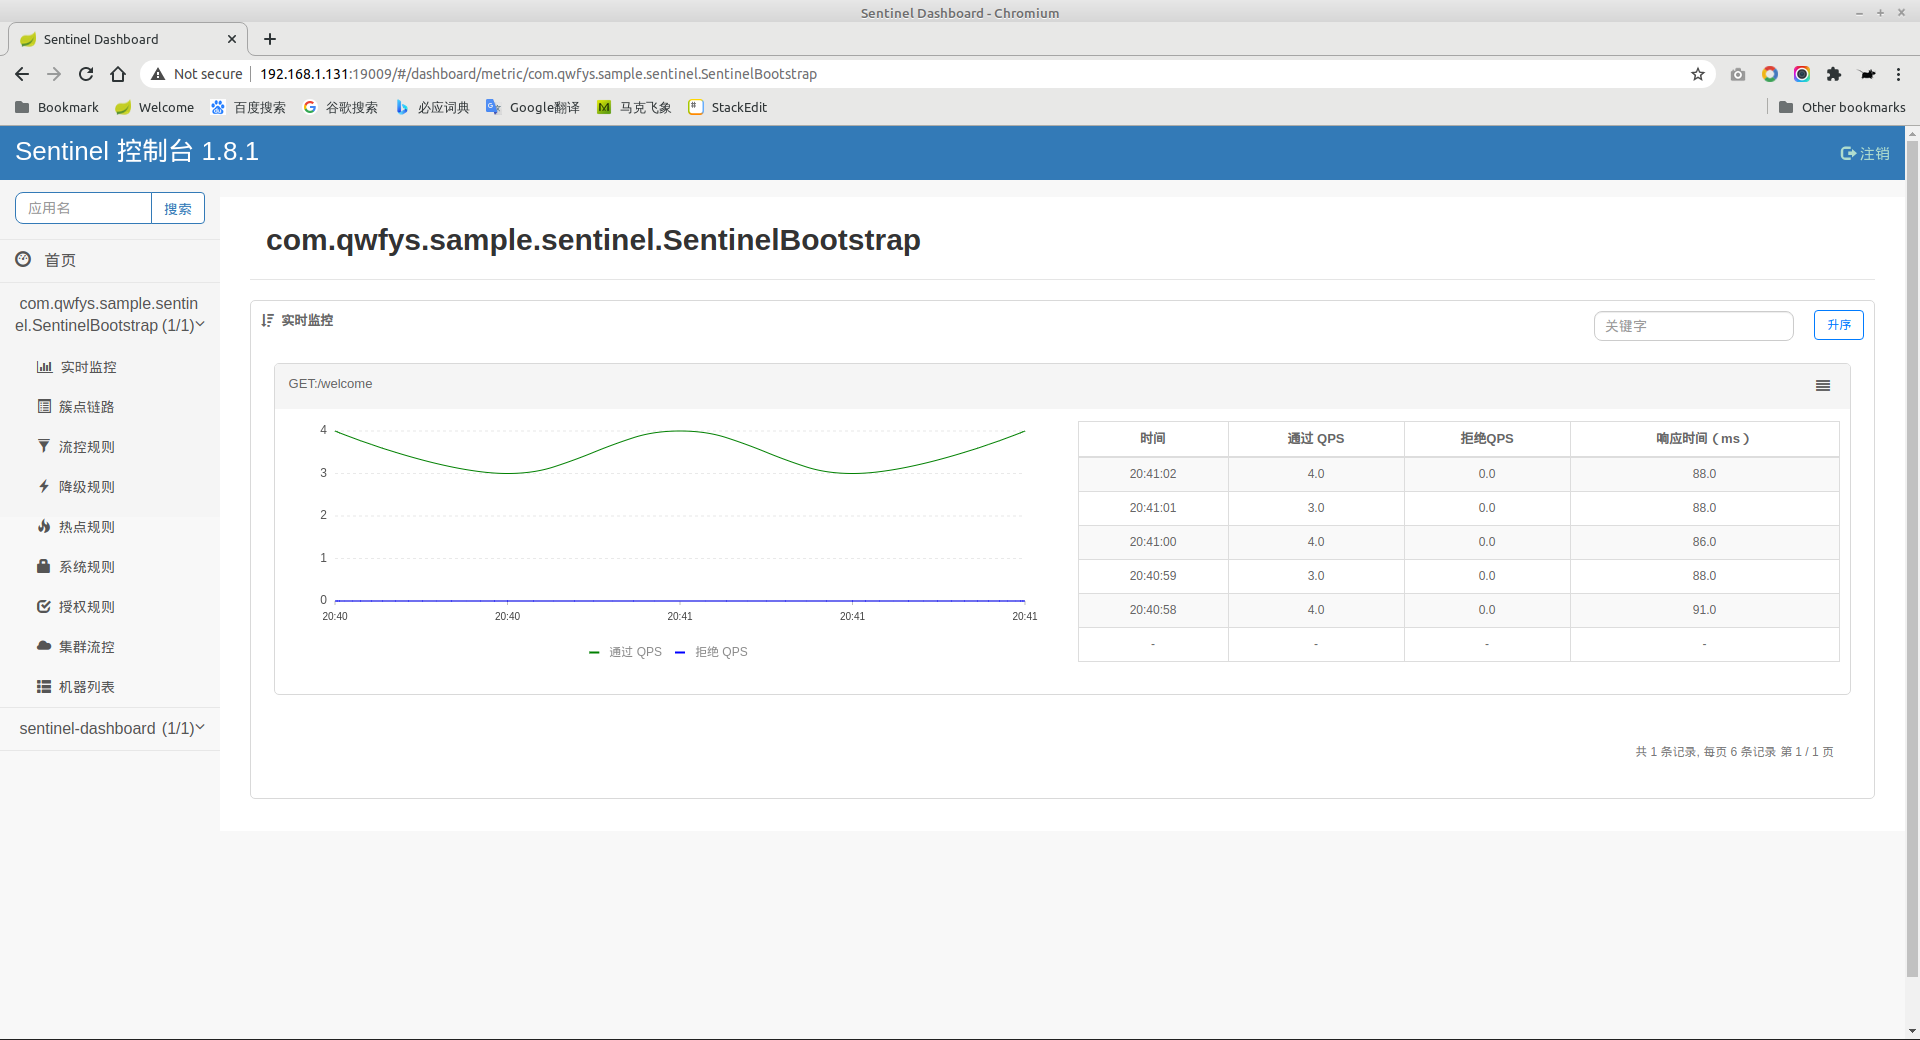Collapse com.qwfys.sample.sentinel.SentinelBootstrap app menu
1920x1040 pixels.
tap(110, 314)
